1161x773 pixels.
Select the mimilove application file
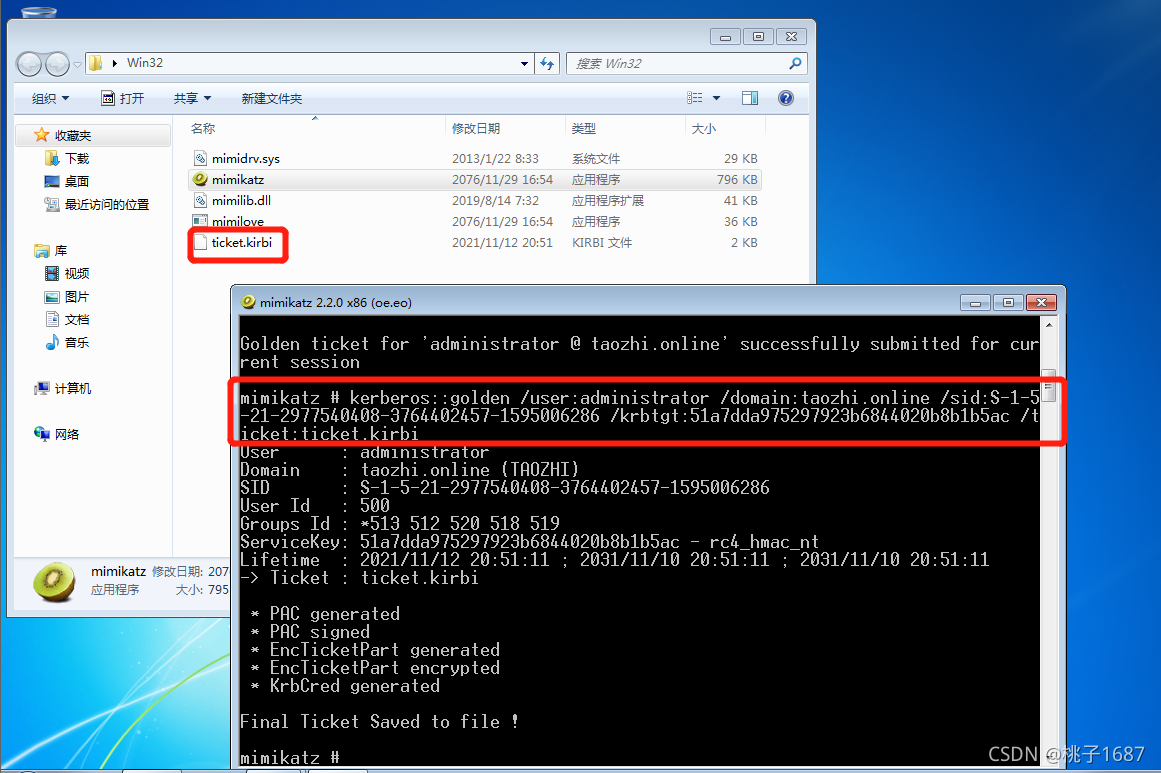click(475, 221)
